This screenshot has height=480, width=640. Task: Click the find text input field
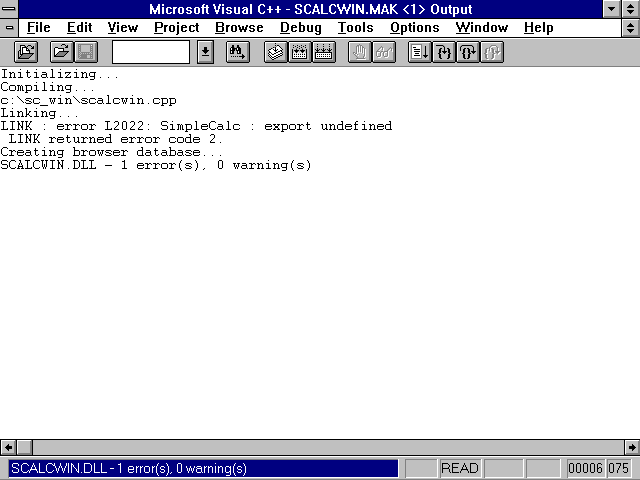pos(150,52)
